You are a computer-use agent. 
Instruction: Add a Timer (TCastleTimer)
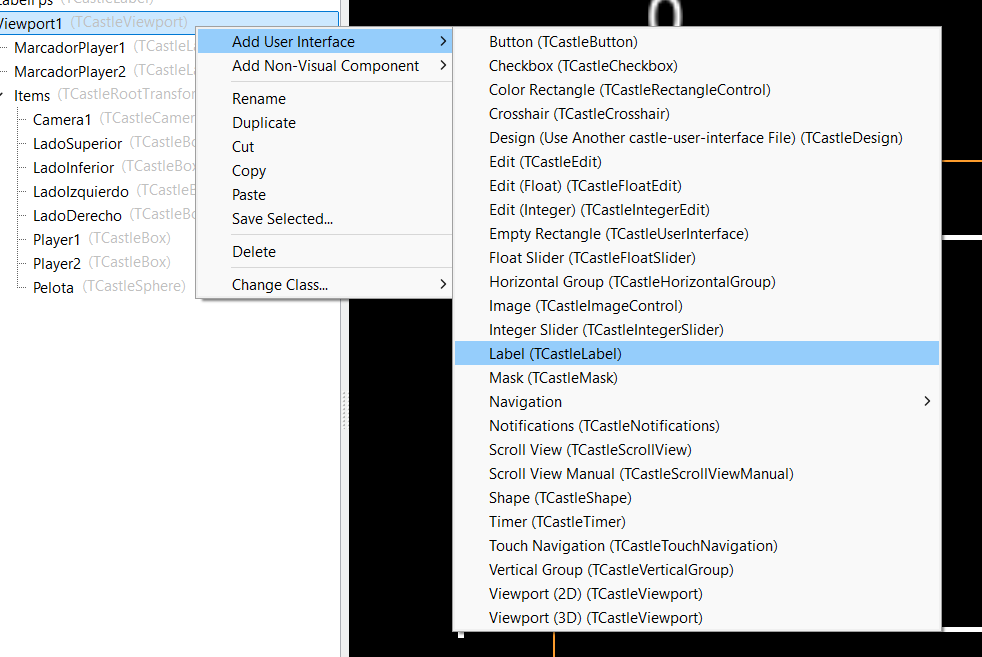(697, 522)
